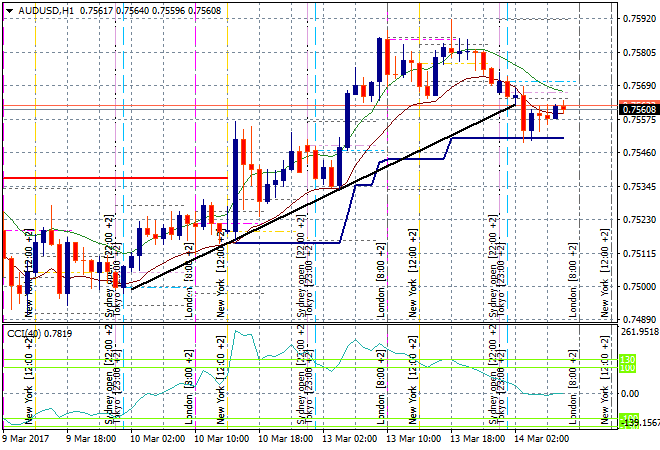
Task: Click the AUDUSD,H1 chart title text
Action: pyautogui.click(x=46, y=9)
